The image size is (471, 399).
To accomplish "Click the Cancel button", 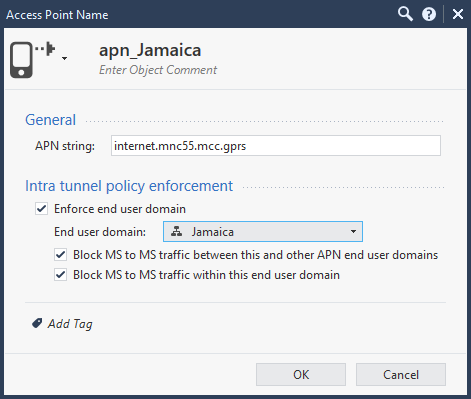I will (x=401, y=374).
